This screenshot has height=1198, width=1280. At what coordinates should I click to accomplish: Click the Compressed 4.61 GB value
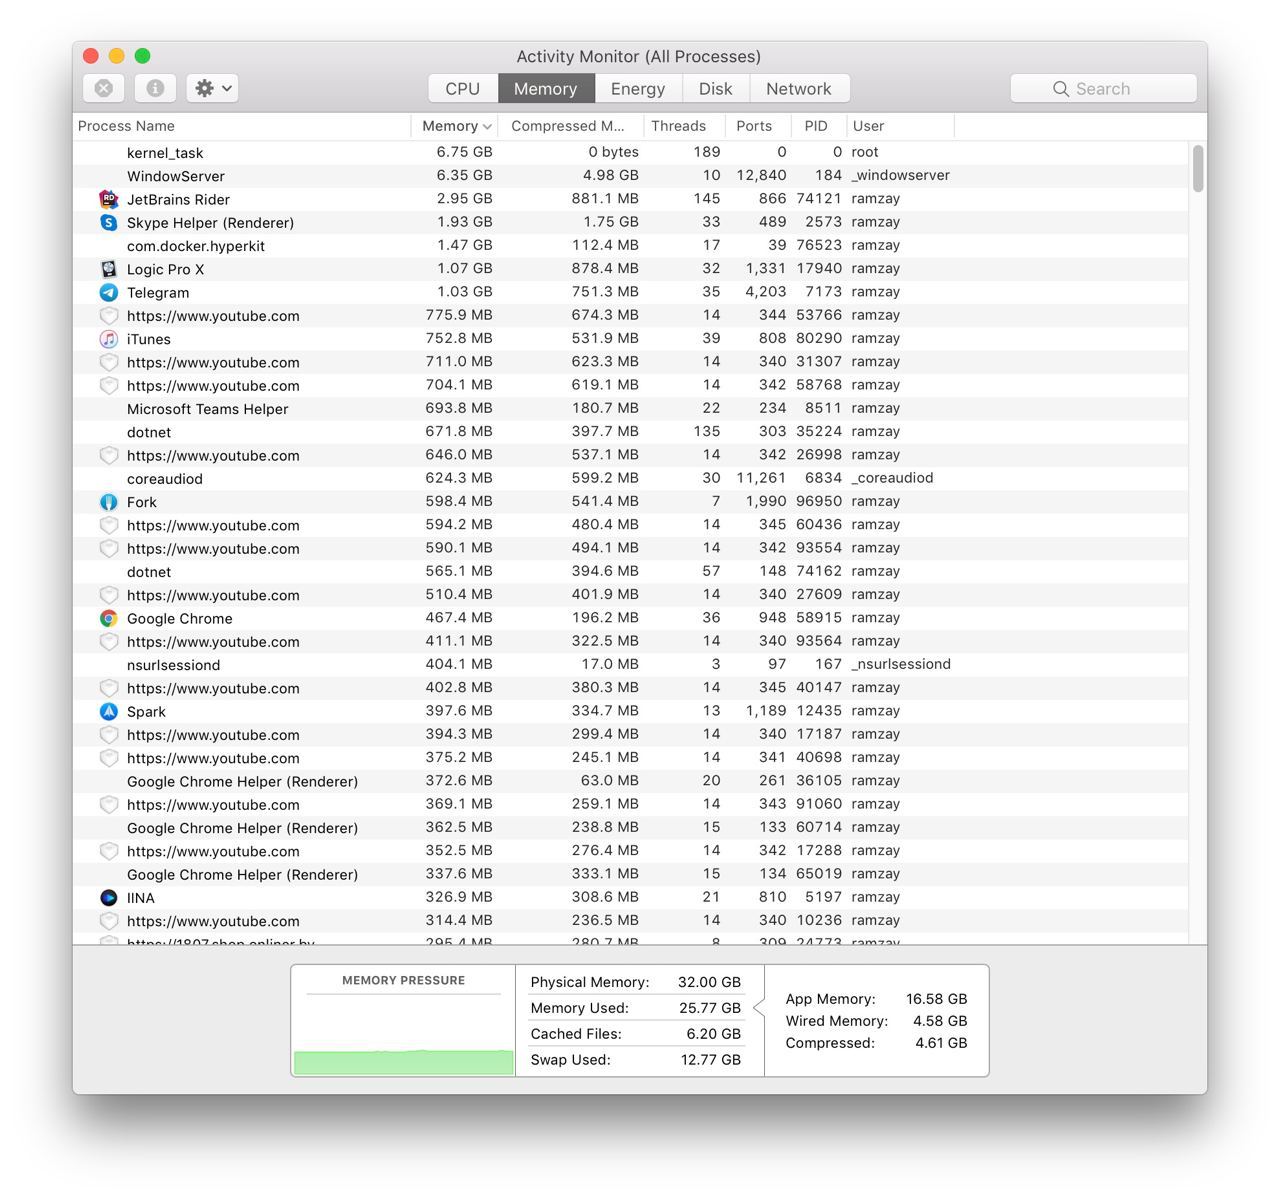click(x=940, y=1043)
